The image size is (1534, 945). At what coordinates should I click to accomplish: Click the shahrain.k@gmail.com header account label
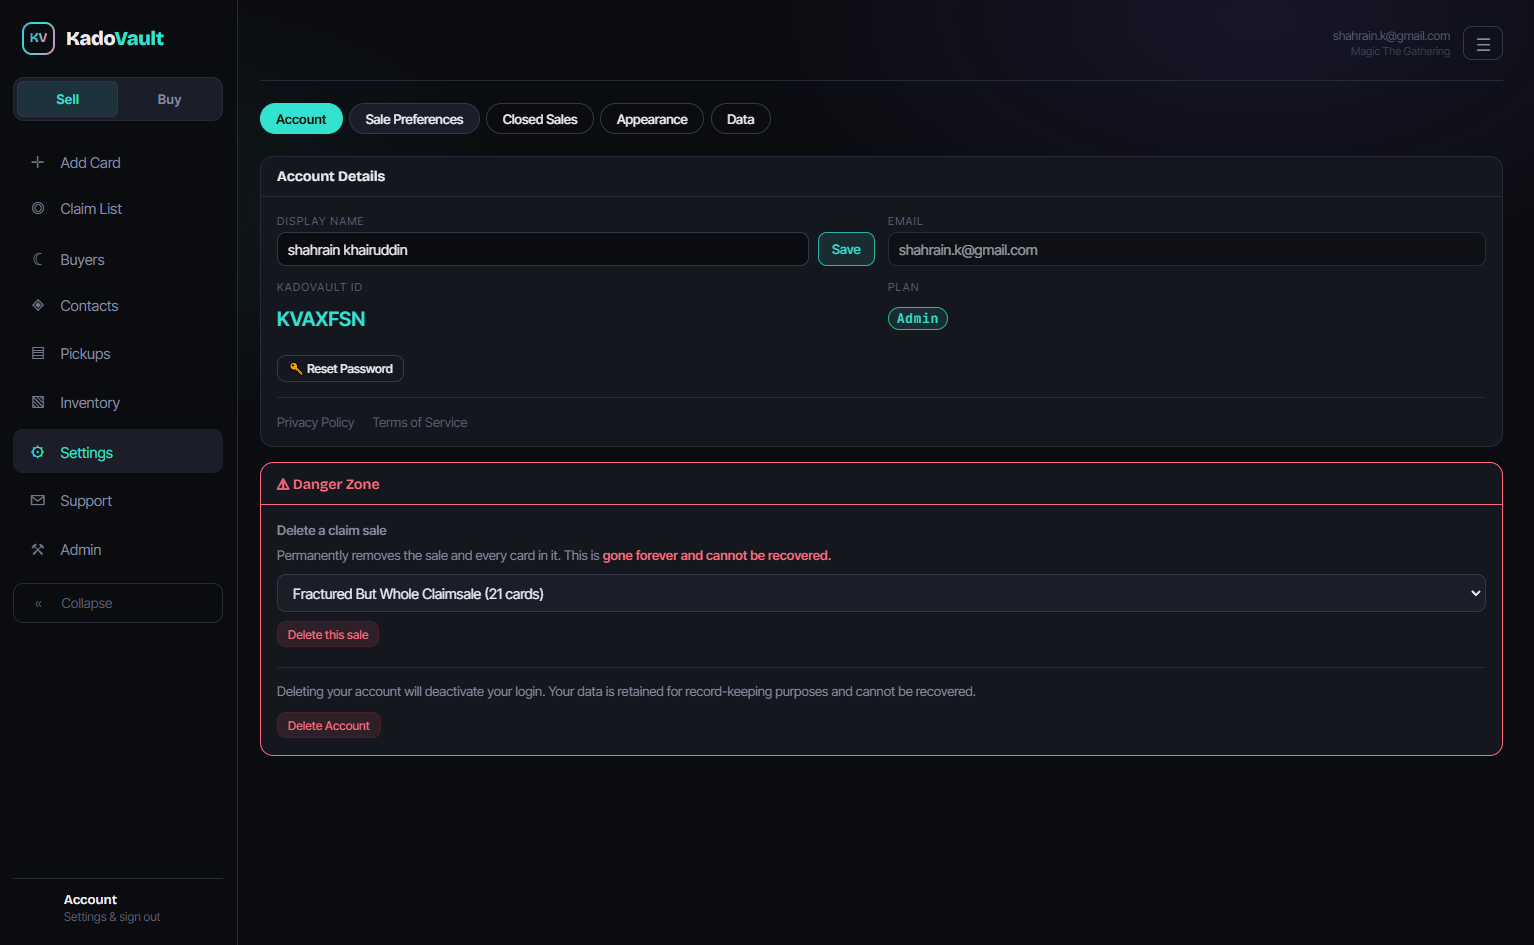click(1391, 36)
